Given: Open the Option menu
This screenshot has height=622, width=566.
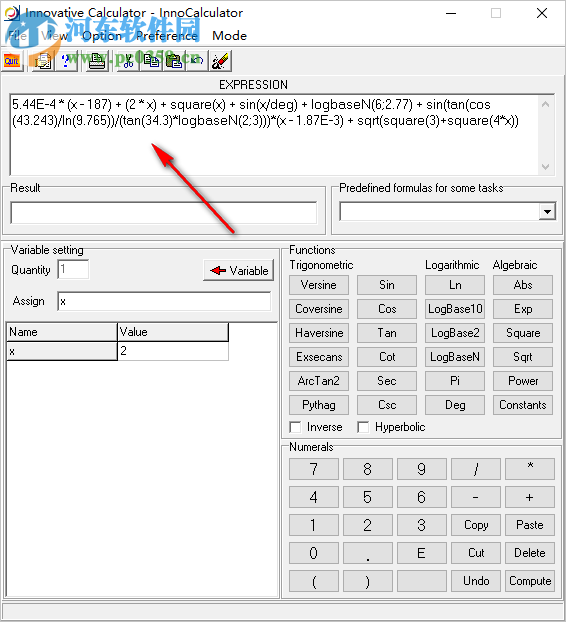Looking at the screenshot, I should [x=102, y=36].
